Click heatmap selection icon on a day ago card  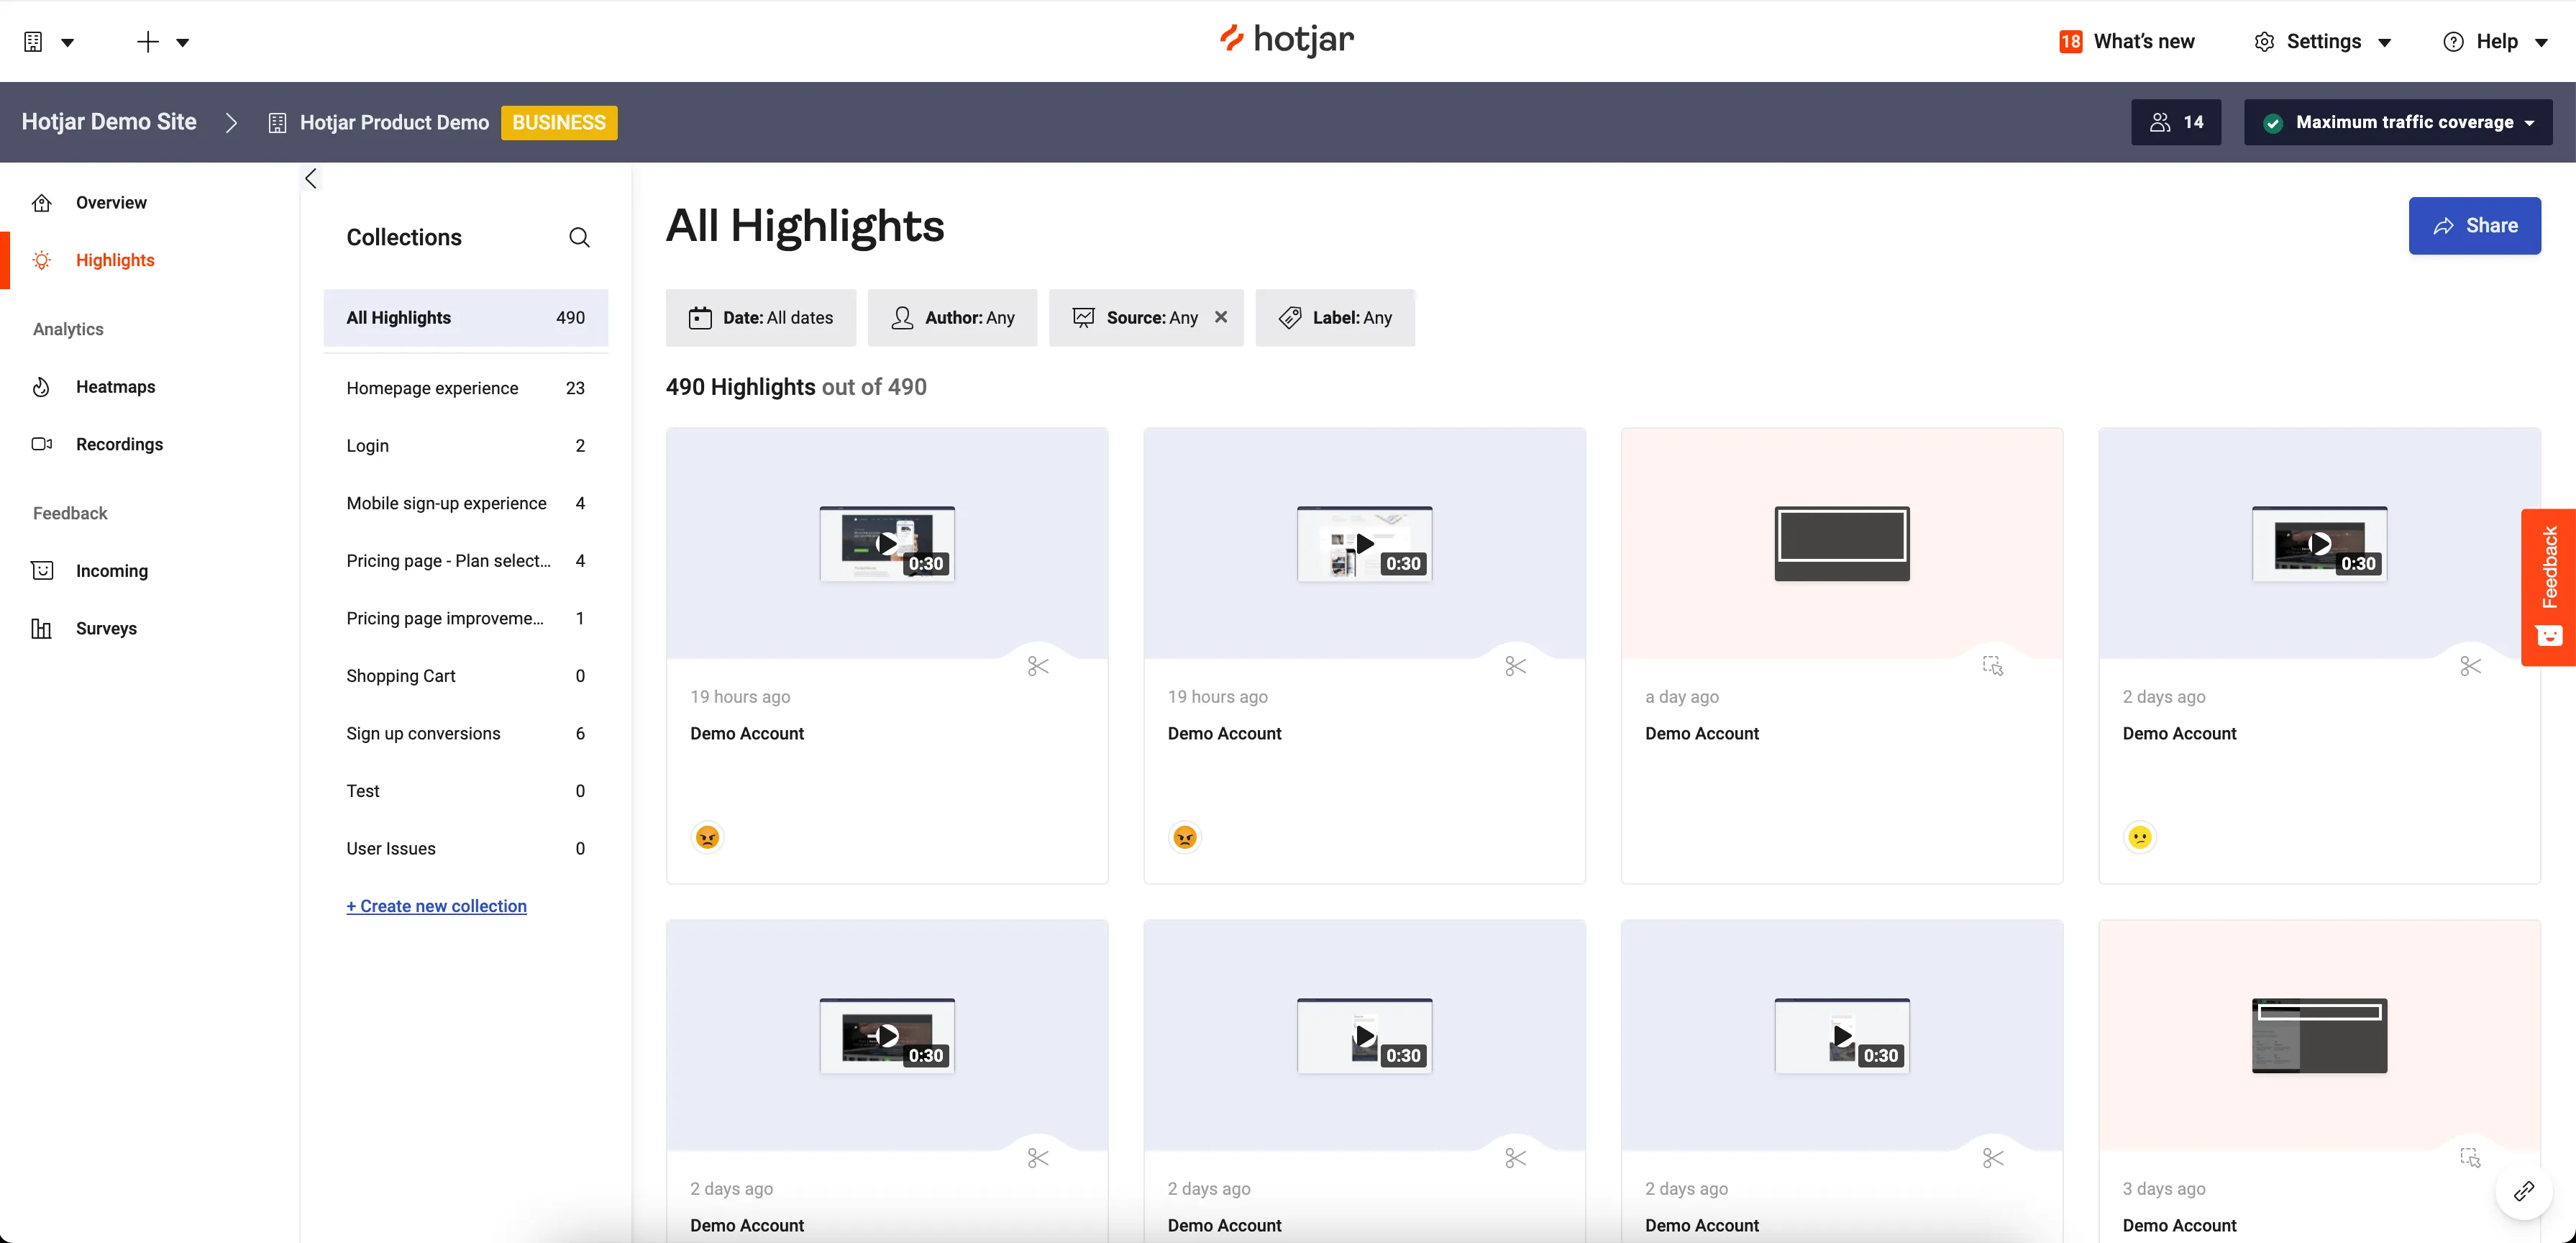coord(1993,666)
